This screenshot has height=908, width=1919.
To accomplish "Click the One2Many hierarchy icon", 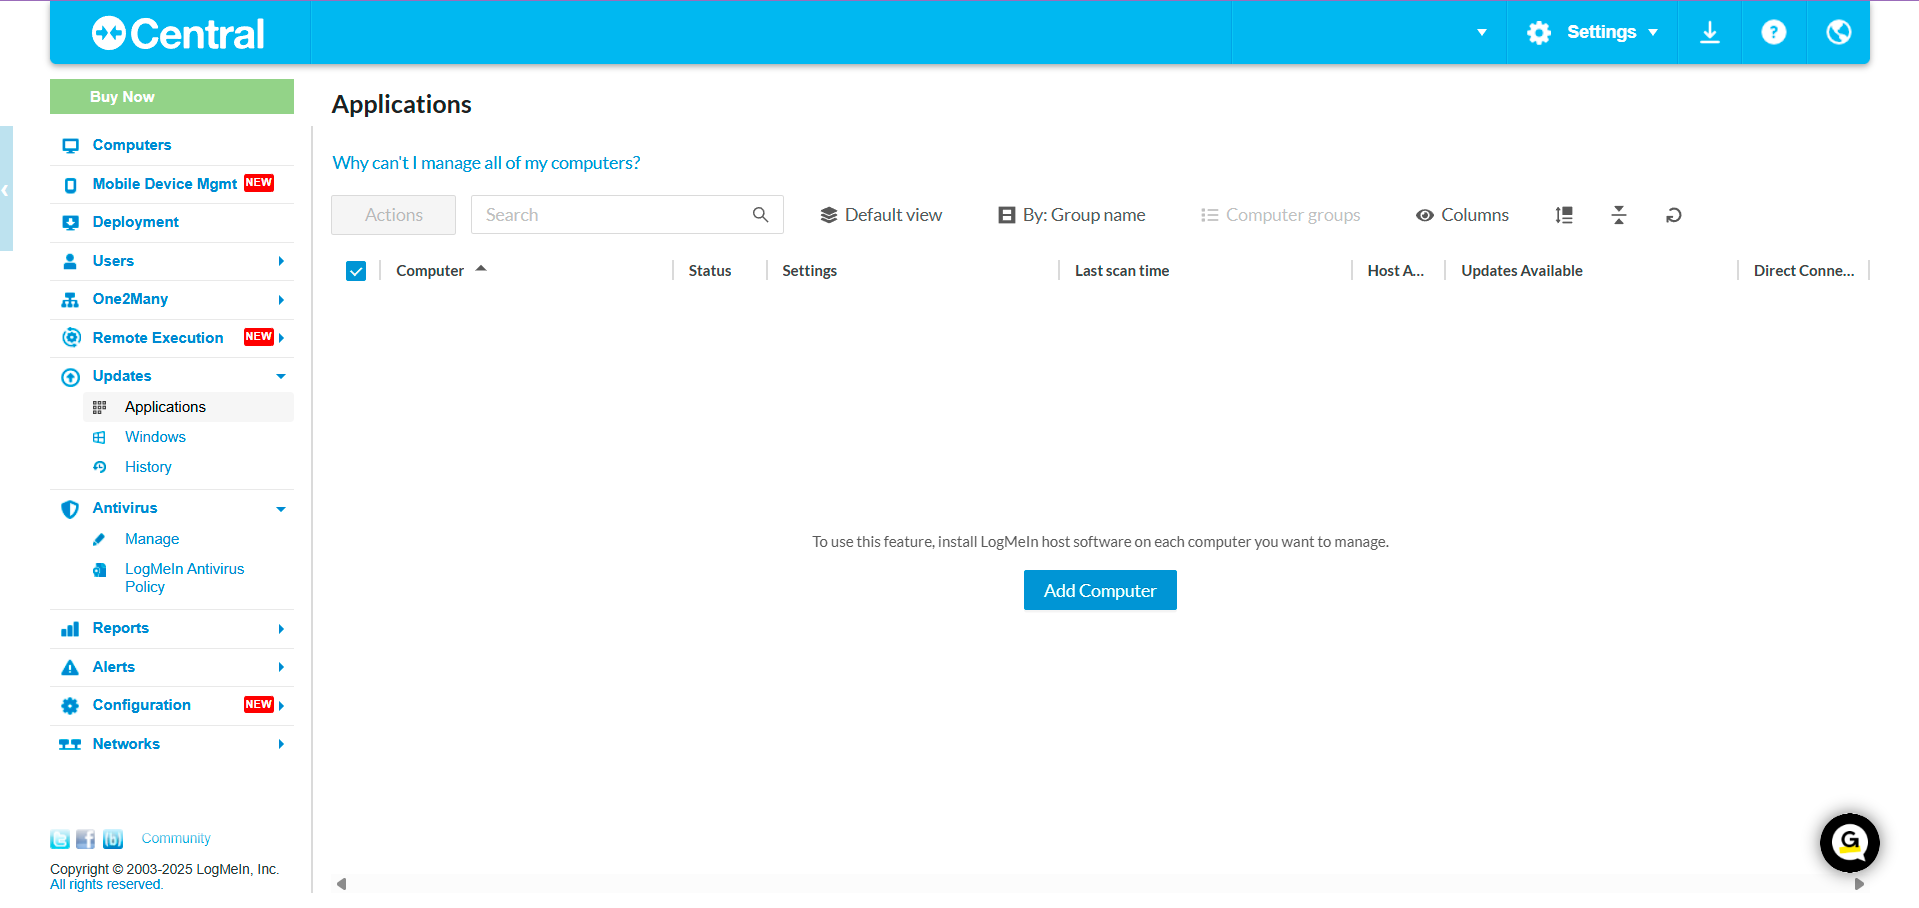I will coord(70,300).
